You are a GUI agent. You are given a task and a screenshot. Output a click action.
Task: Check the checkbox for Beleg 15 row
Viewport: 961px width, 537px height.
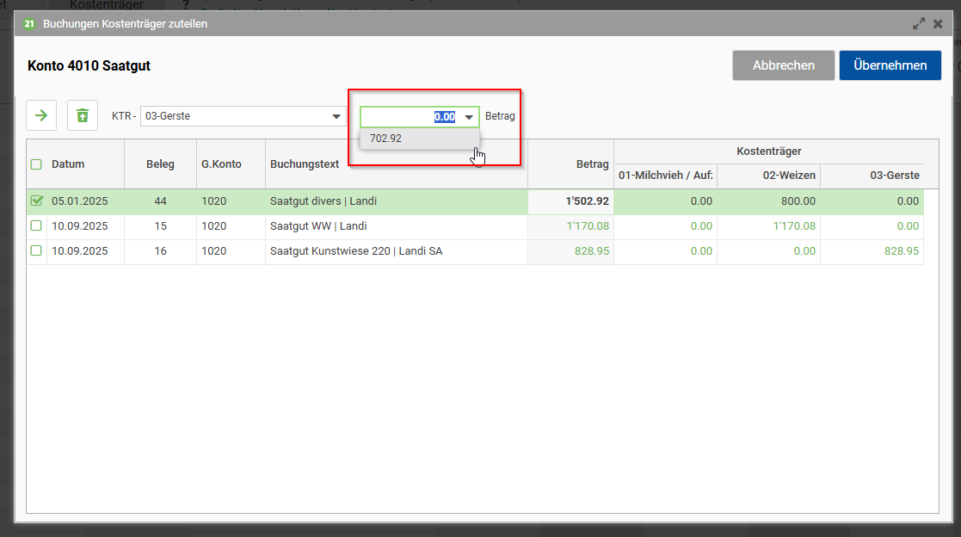click(x=36, y=226)
